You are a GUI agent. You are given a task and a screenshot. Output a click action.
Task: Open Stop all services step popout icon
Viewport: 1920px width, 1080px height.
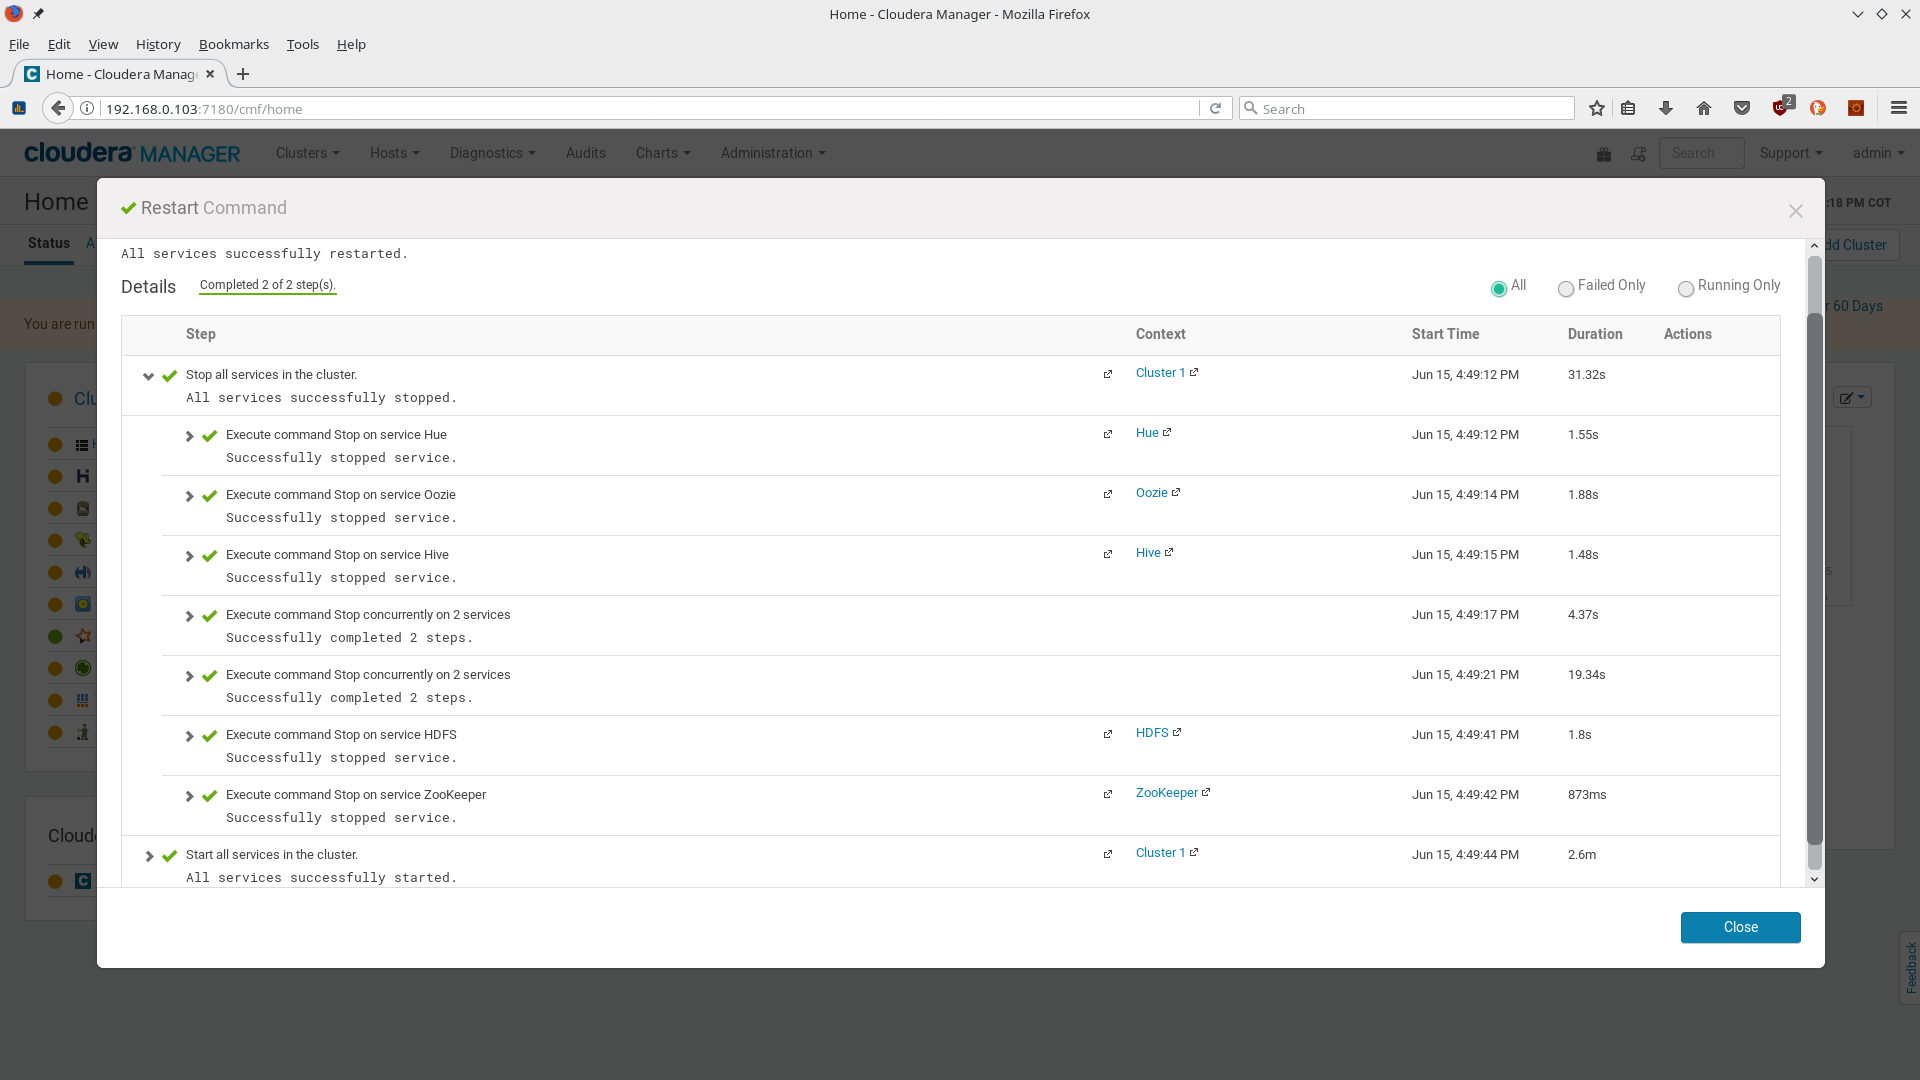[x=1107, y=374]
